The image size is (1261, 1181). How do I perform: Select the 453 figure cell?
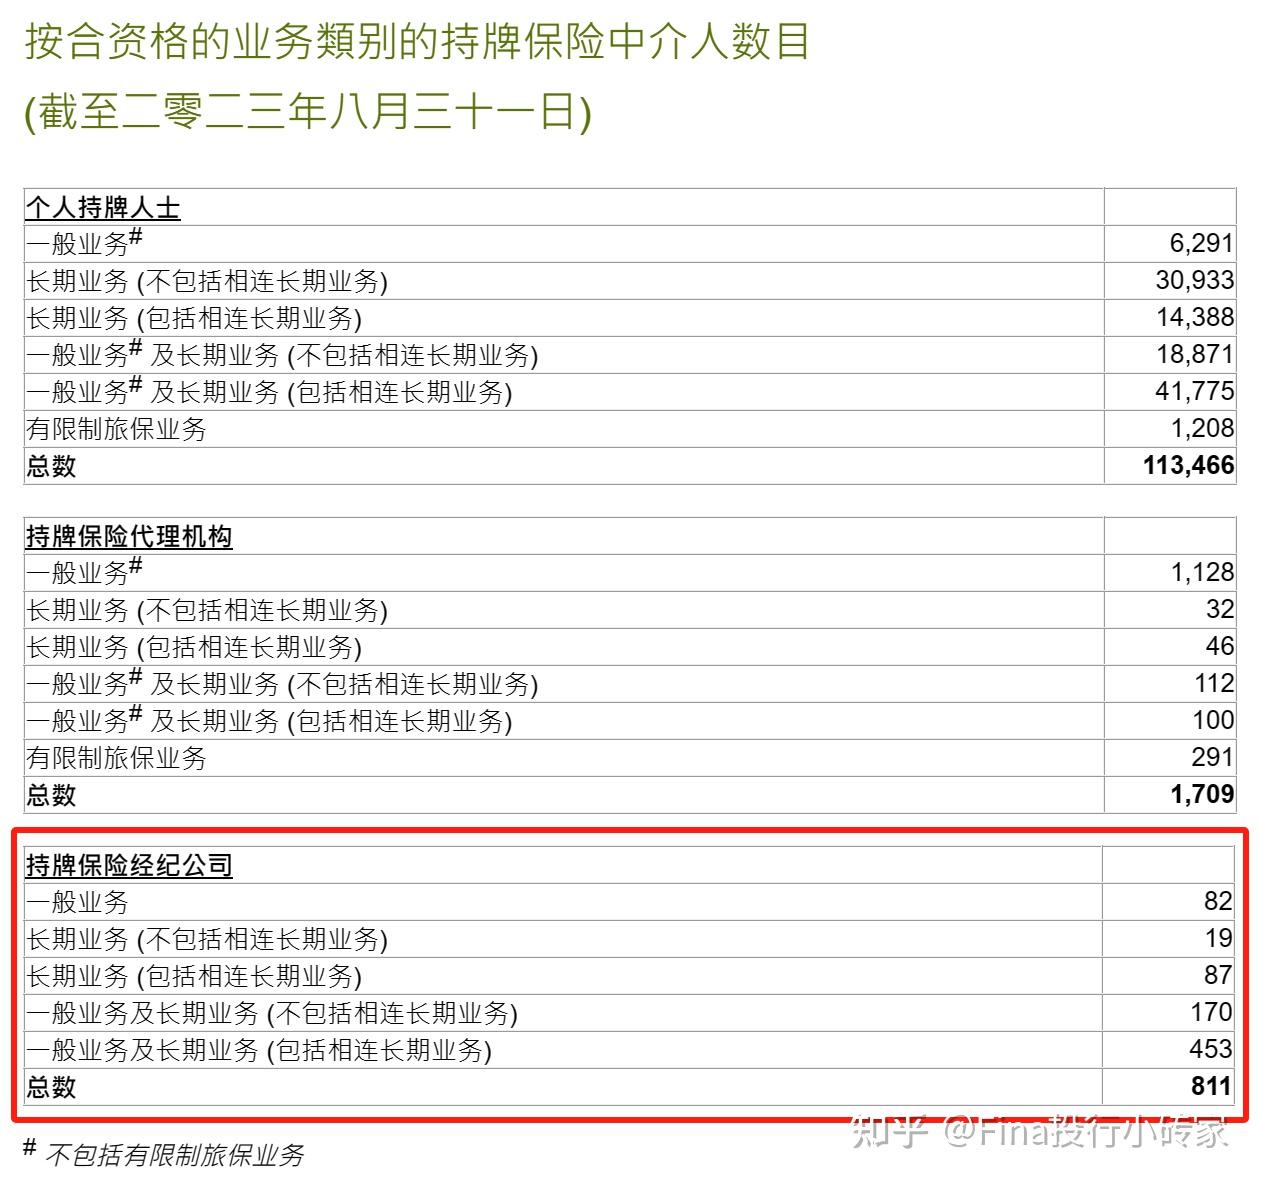pos(1211,1050)
